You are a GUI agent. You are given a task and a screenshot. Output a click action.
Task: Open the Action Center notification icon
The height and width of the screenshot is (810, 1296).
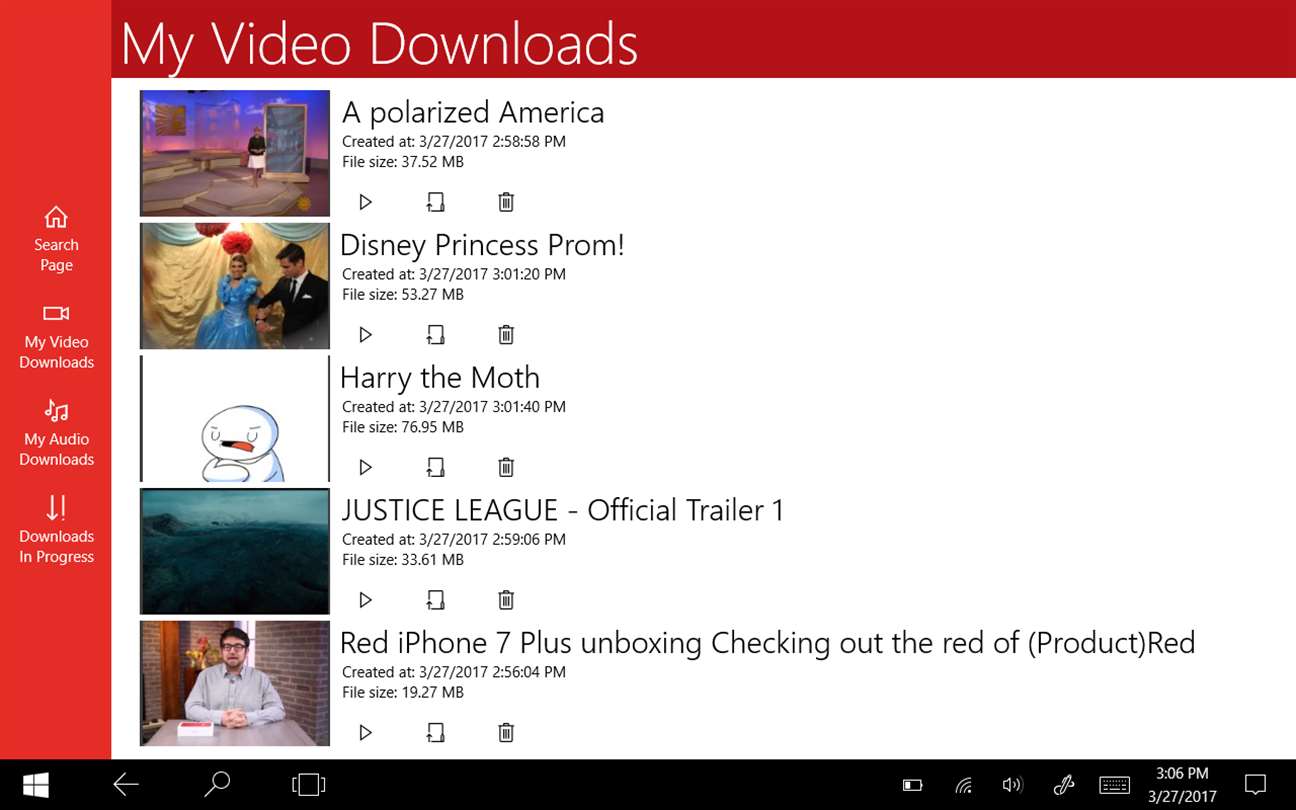(1255, 785)
